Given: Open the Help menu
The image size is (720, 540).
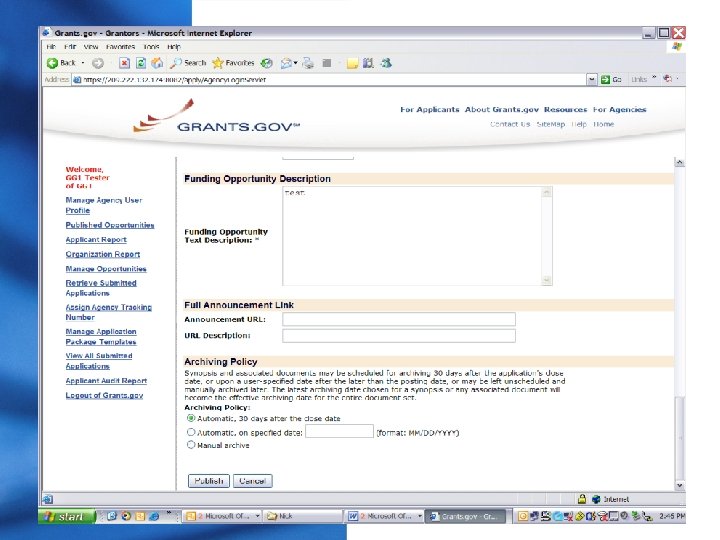Looking at the screenshot, I should [x=174, y=47].
